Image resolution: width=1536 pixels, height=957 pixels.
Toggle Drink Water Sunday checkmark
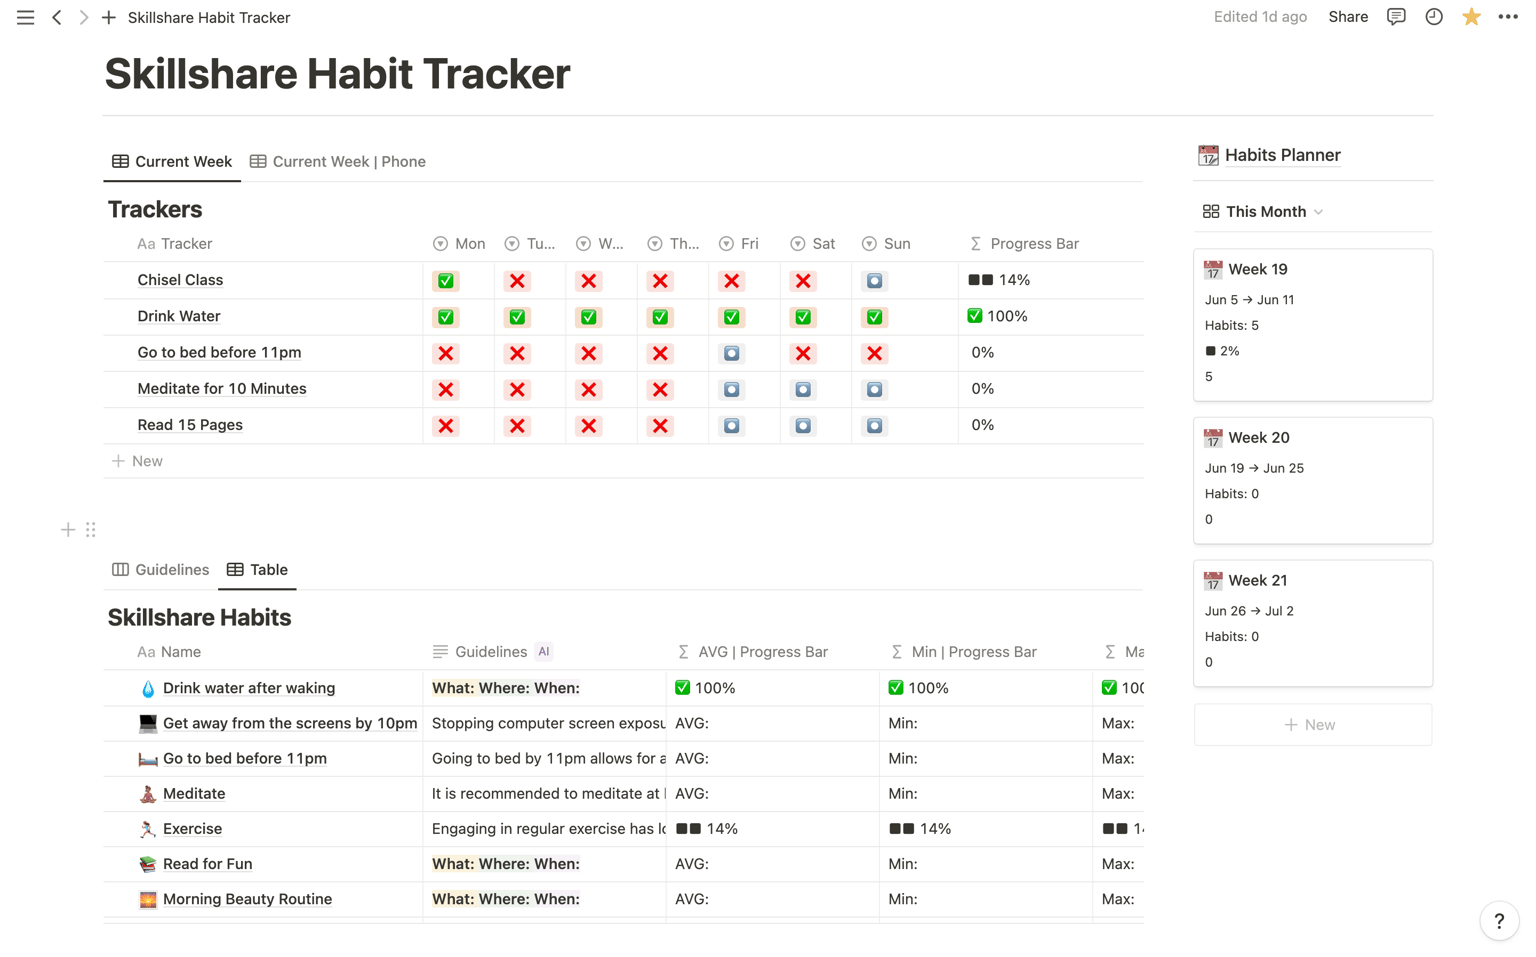[875, 317]
